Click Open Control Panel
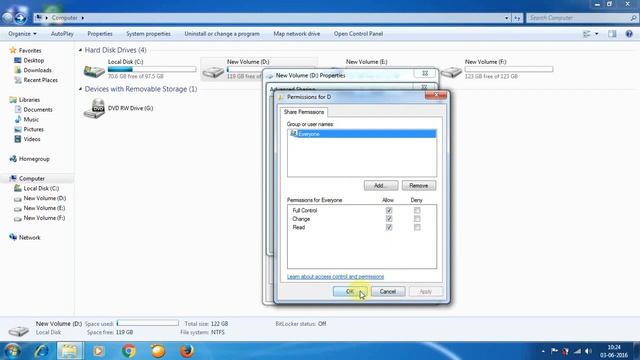Image resolution: width=640 pixels, height=360 pixels. 358,34
